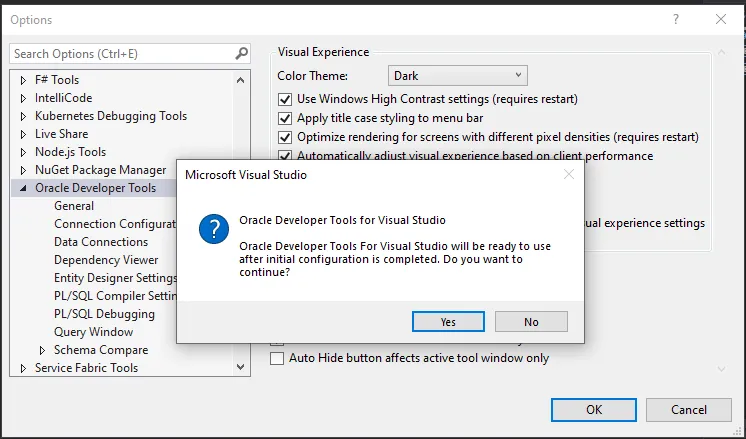Select the IntelliCode label
Image resolution: width=746 pixels, height=439 pixels.
(63, 98)
